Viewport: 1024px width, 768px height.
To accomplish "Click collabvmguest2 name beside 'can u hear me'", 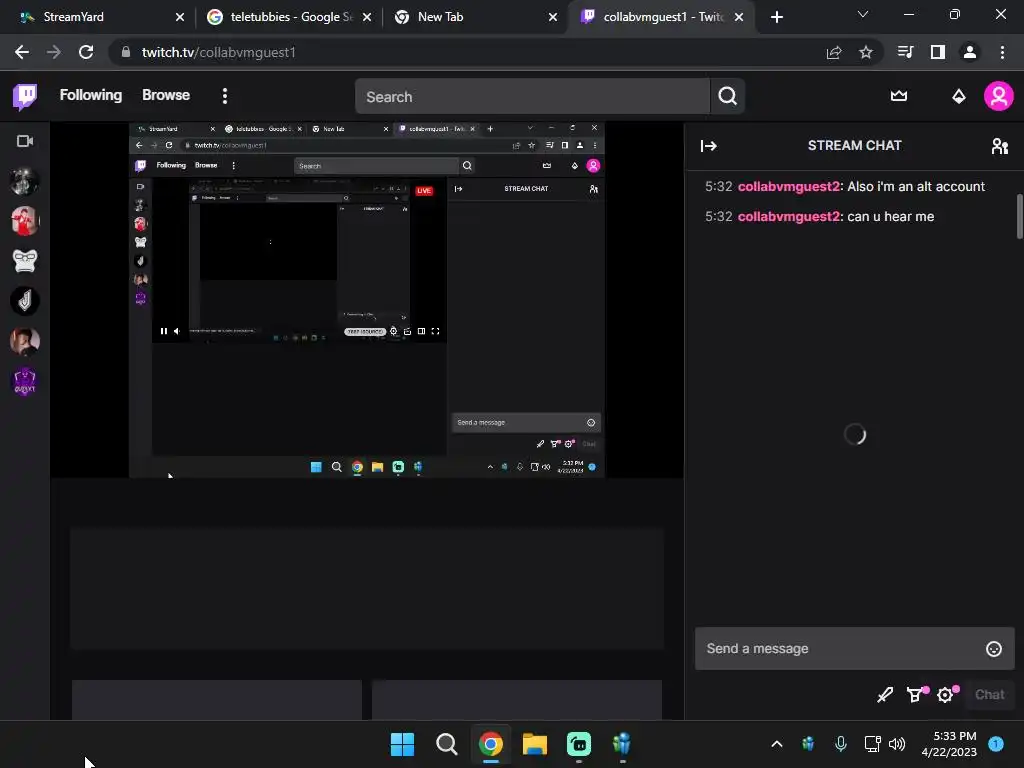I will pyautogui.click(x=789, y=217).
